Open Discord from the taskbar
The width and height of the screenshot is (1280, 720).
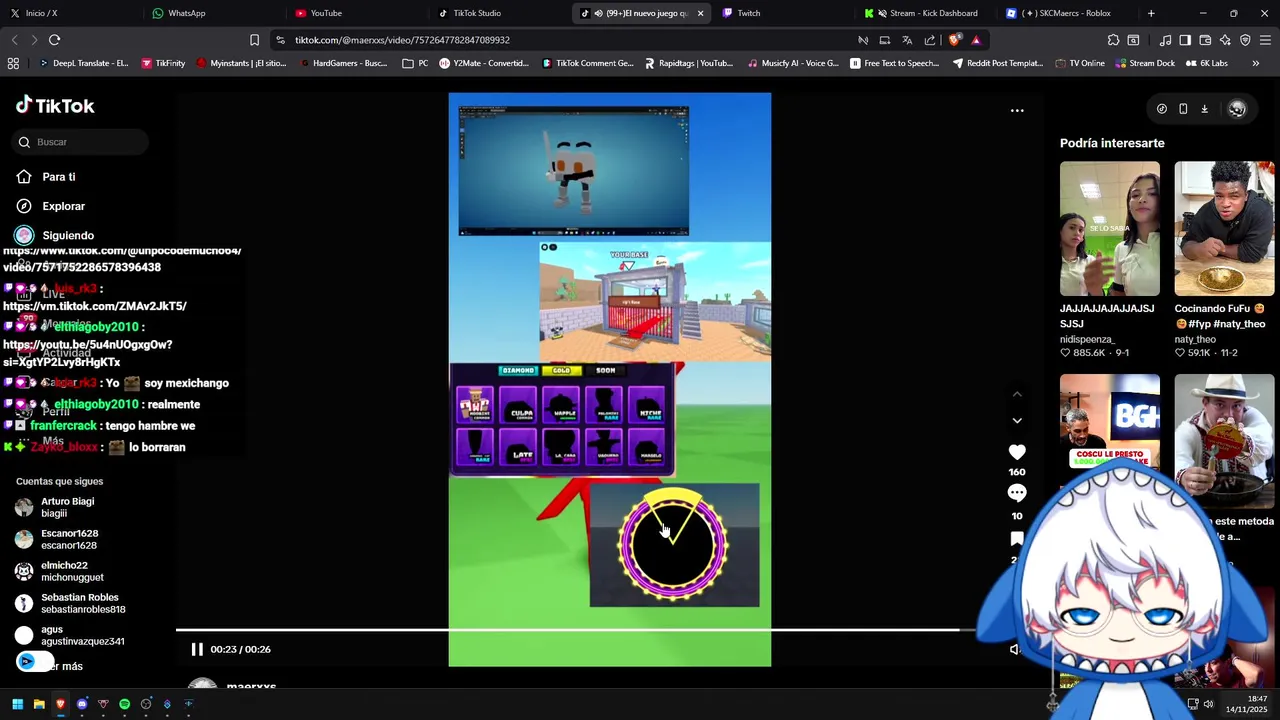click(x=82, y=704)
